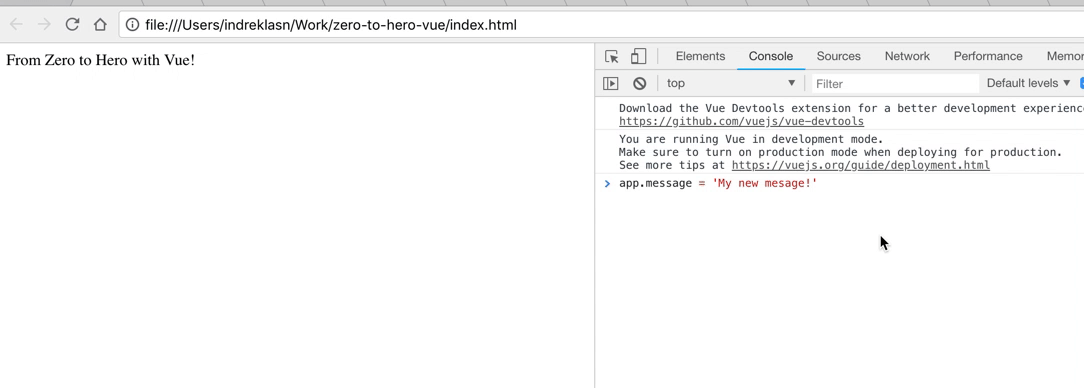Viewport: 1084px width, 388px height.
Task: Go to the home page icon
Action: click(x=100, y=25)
